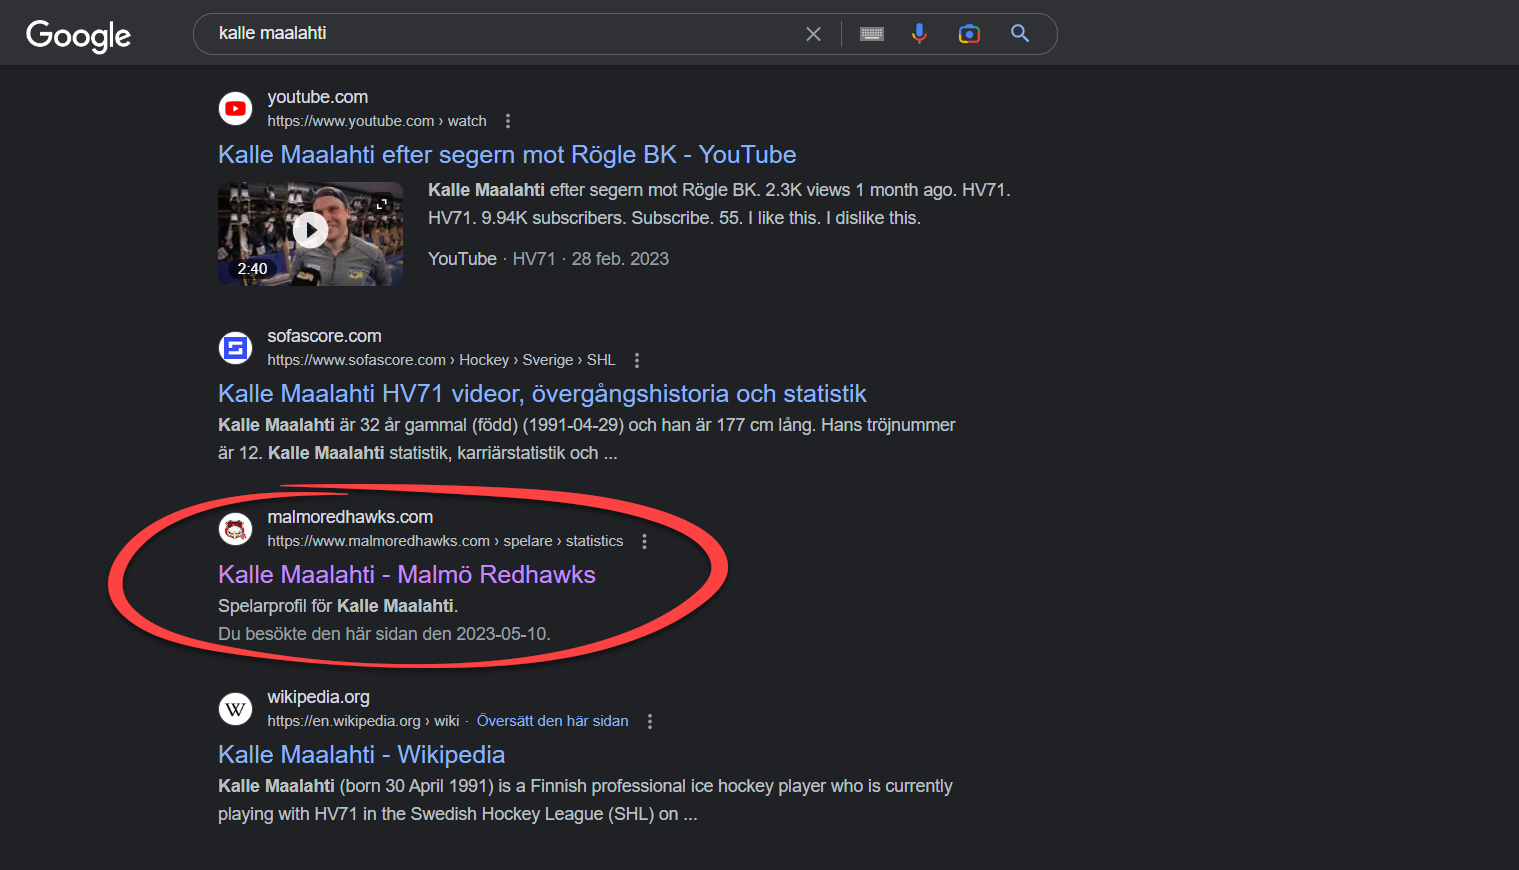Open the on-screen keyboard input tool
This screenshot has height=870, width=1519.
click(x=872, y=34)
